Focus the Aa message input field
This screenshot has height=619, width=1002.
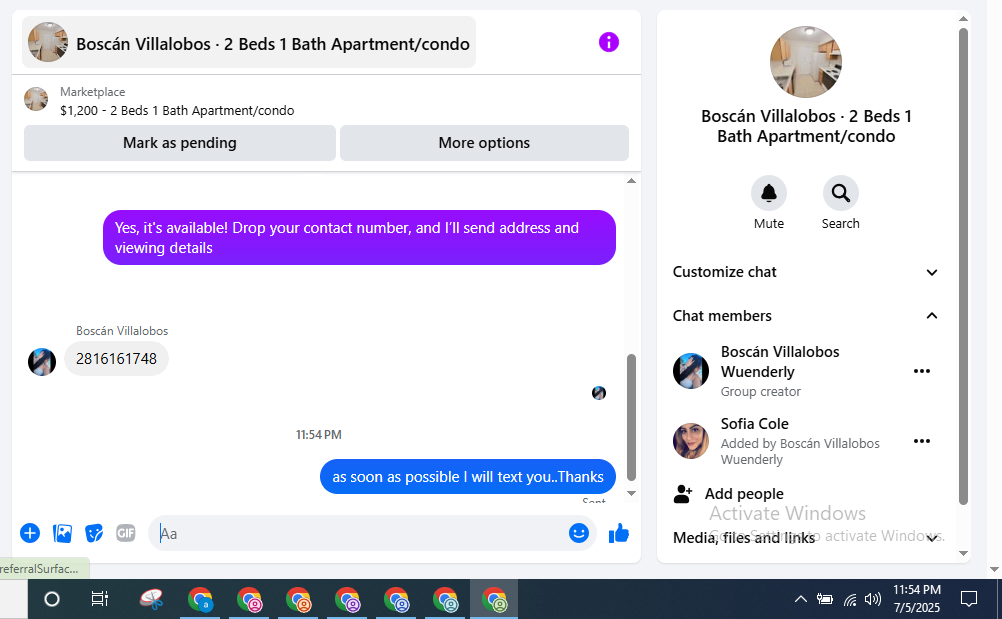(x=358, y=533)
